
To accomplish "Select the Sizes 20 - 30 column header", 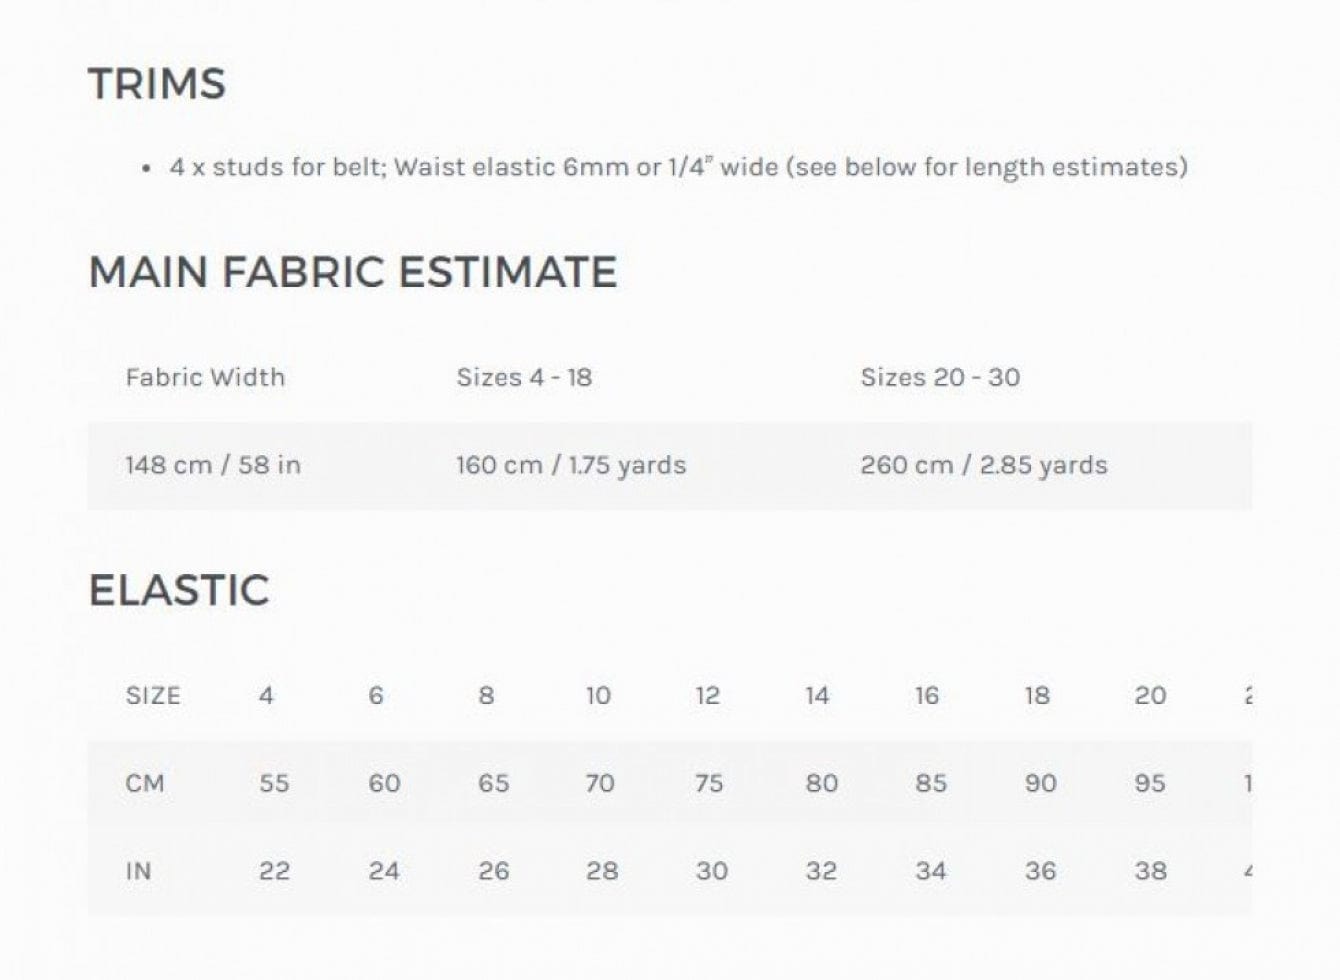I will coord(940,378).
